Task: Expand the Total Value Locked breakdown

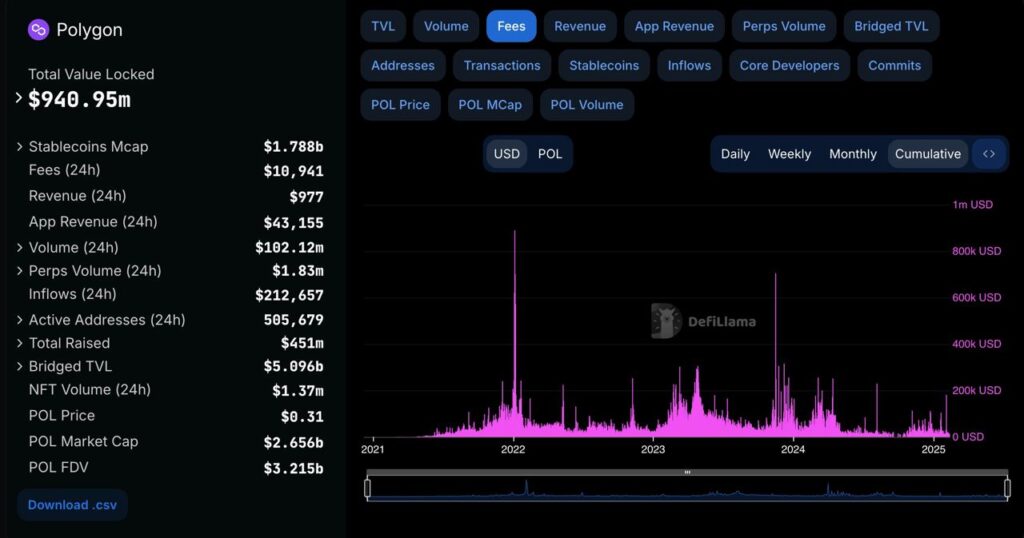Action: click(18, 99)
